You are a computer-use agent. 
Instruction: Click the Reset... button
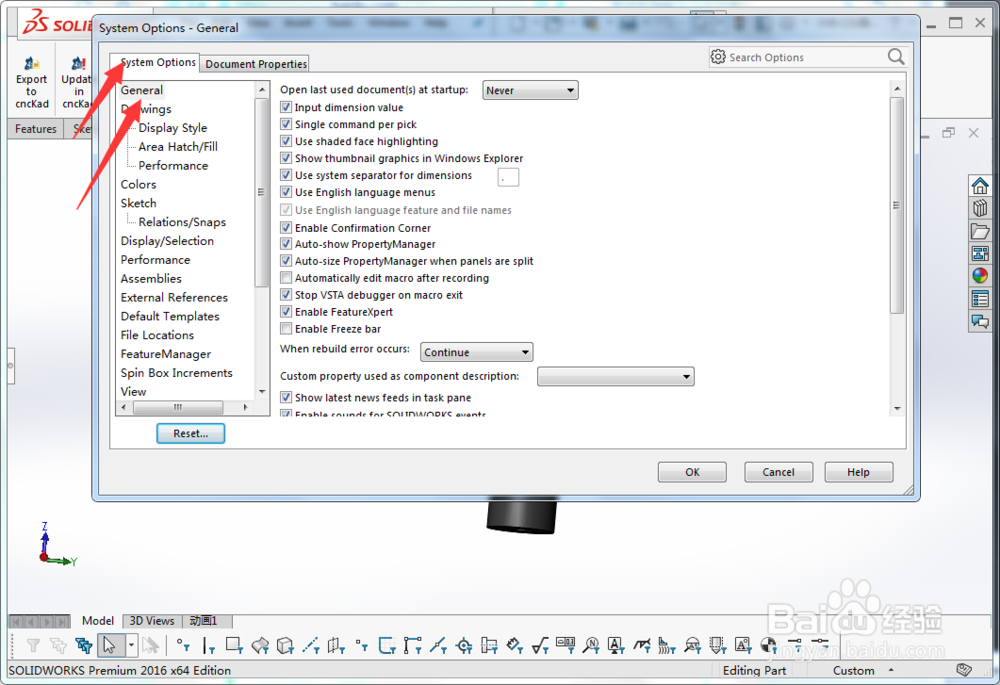tap(191, 433)
